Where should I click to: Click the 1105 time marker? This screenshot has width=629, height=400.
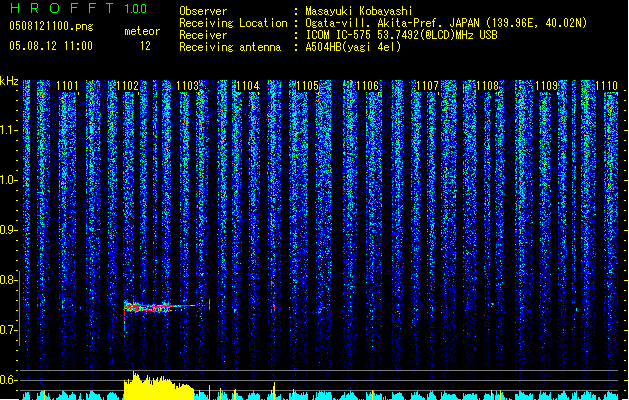tap(307, 86)
